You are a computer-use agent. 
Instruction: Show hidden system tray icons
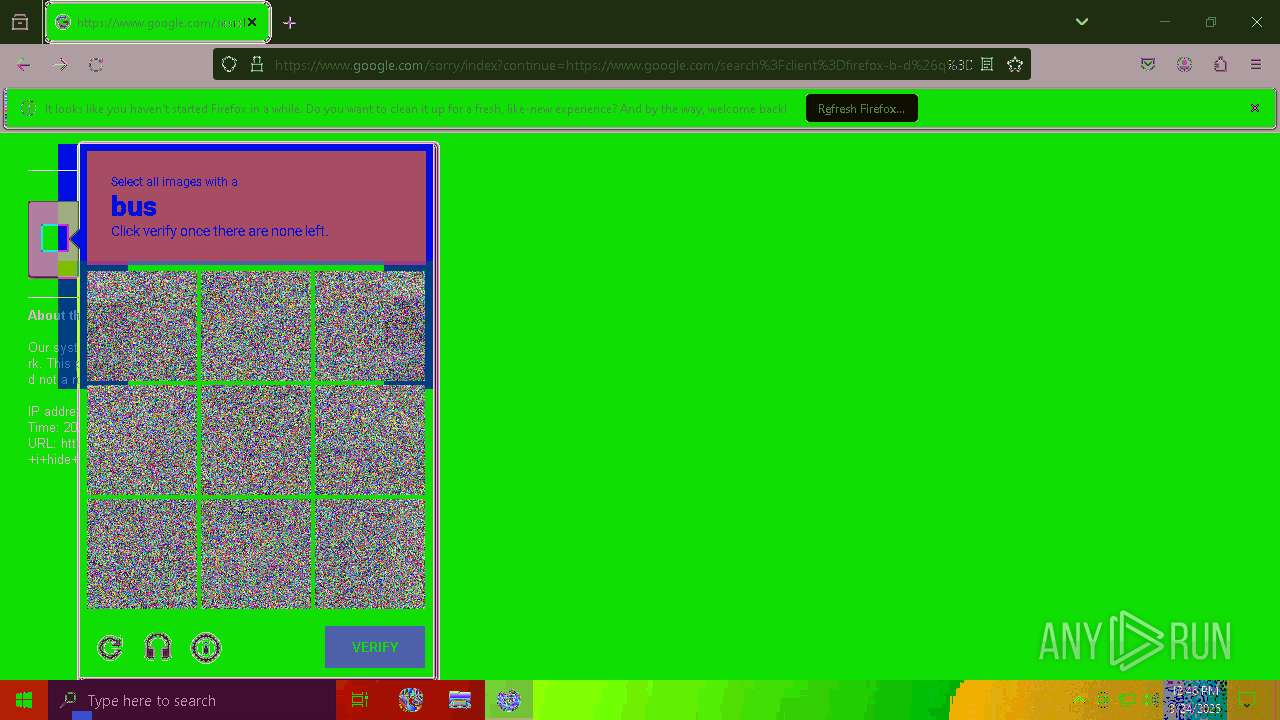coord(1079,700)
